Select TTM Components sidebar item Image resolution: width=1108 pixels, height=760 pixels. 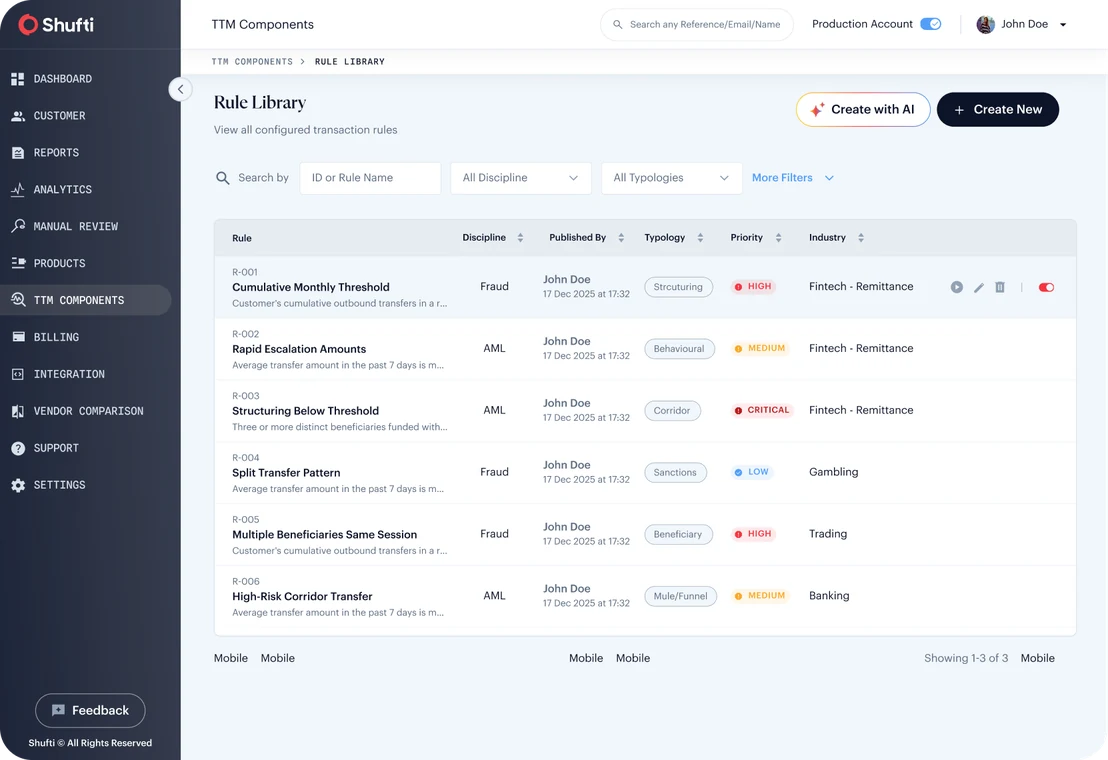pyautogui.click(x=86, y=299)
